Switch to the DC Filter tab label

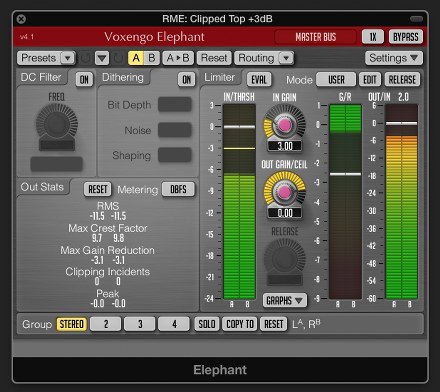click(x=41, y=77)
